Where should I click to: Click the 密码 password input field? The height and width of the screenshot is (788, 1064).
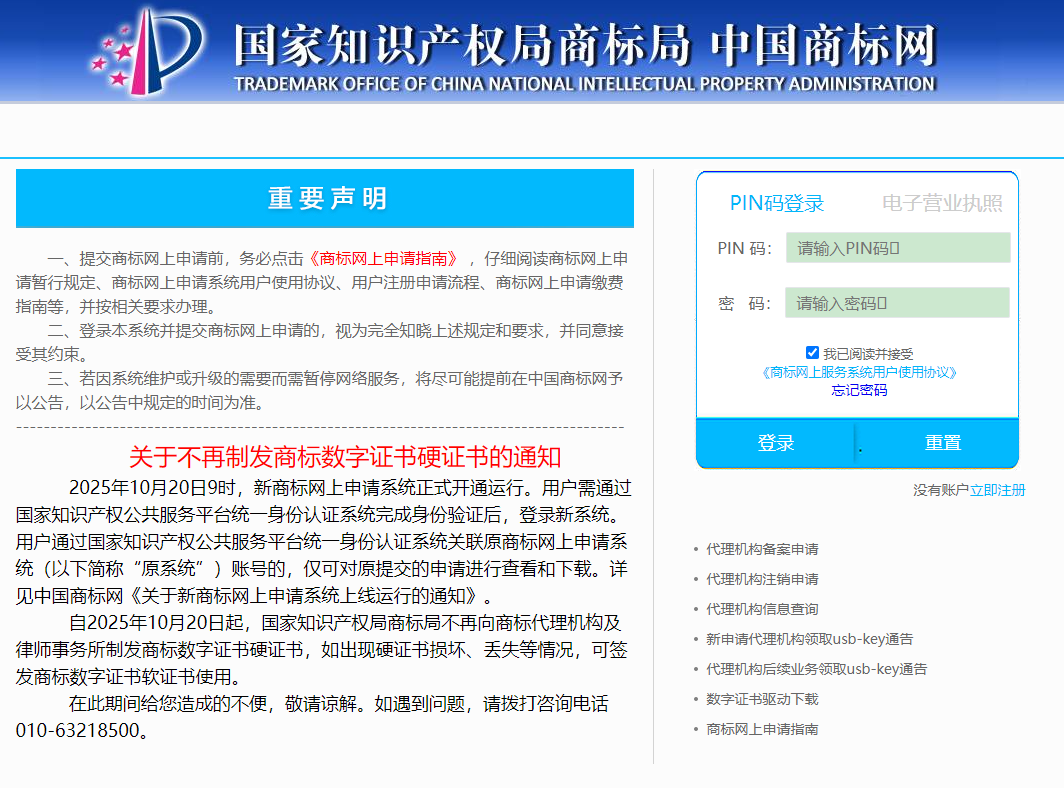pyautogui.click(x=897, y=303)
